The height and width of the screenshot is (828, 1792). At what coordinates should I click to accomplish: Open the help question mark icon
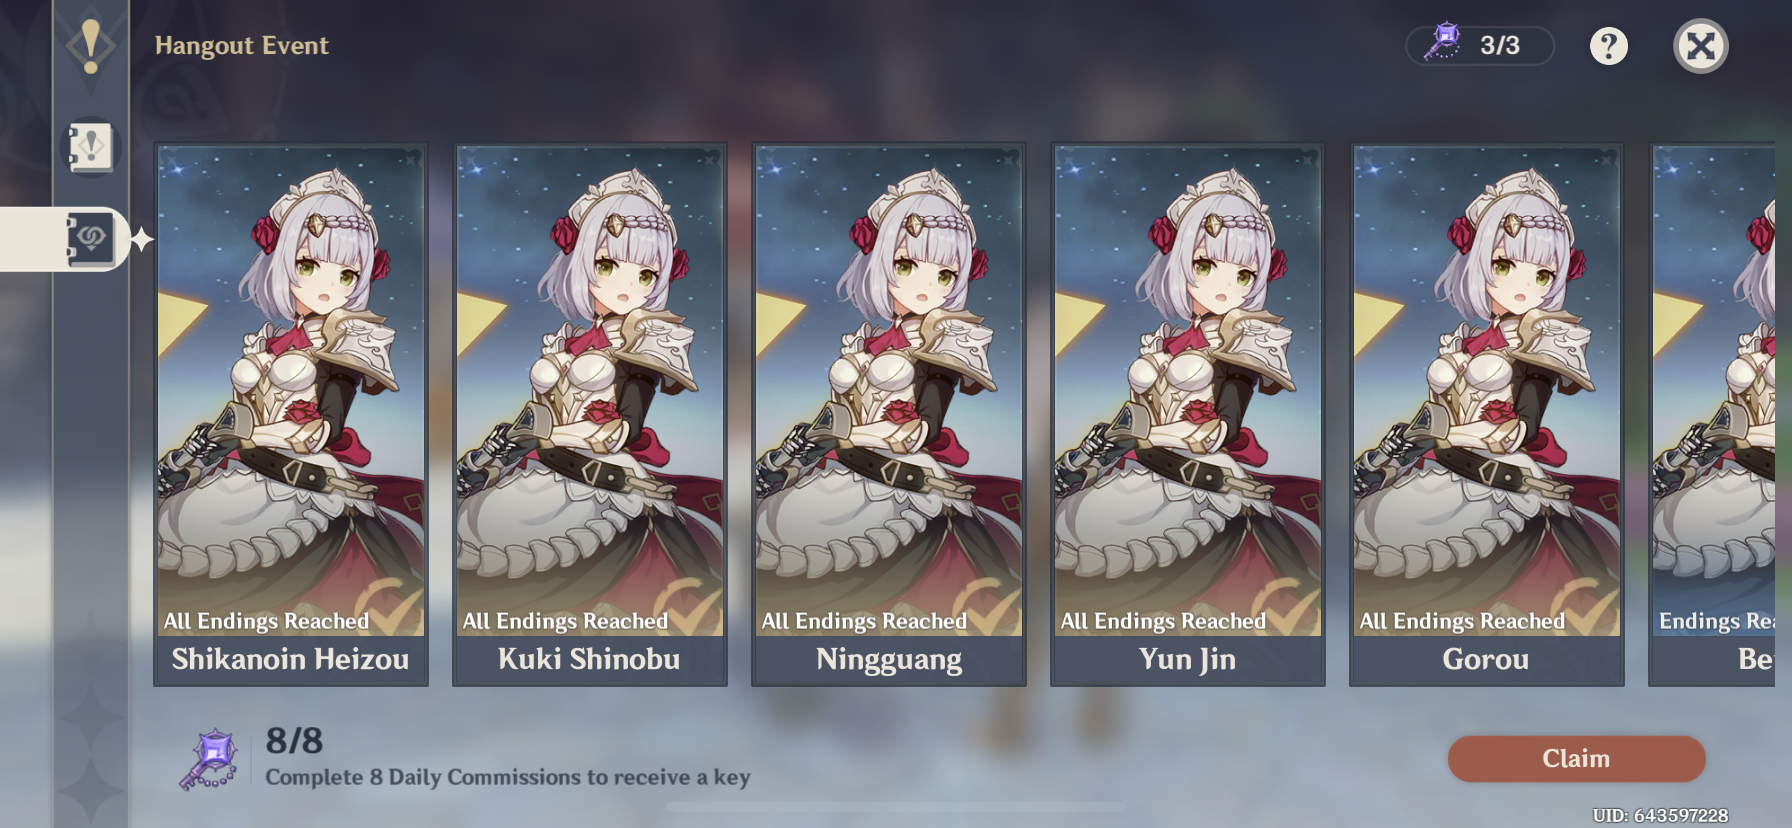[1608, 46]
